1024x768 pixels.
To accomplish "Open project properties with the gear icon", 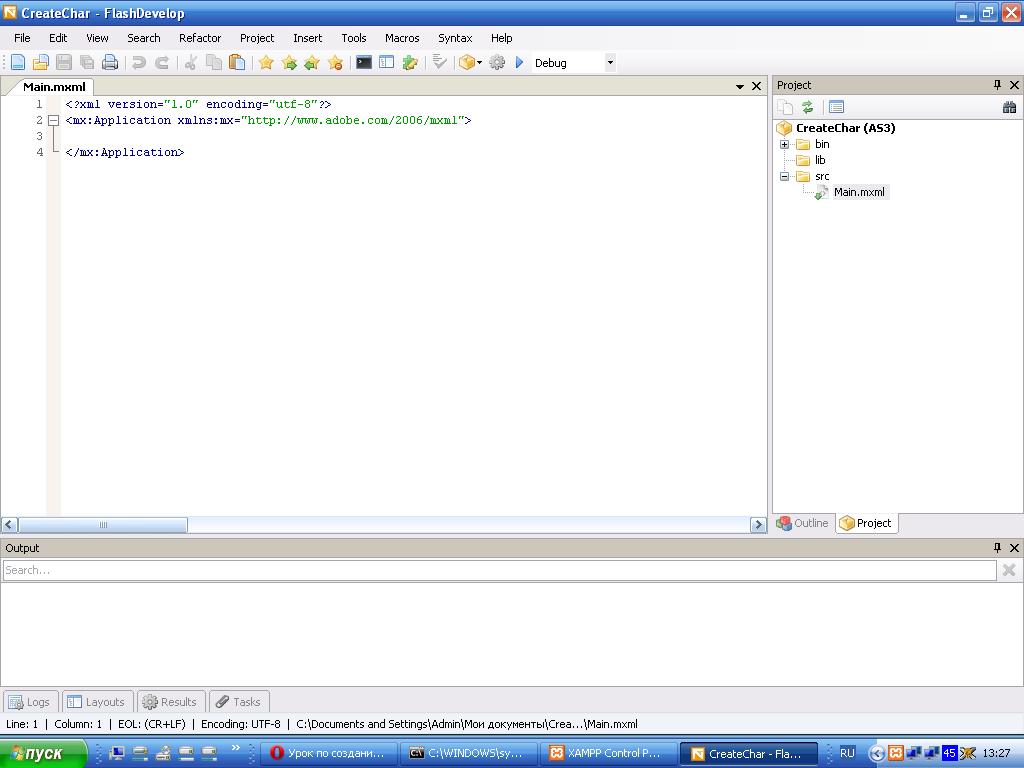I will tap(497, 63).
